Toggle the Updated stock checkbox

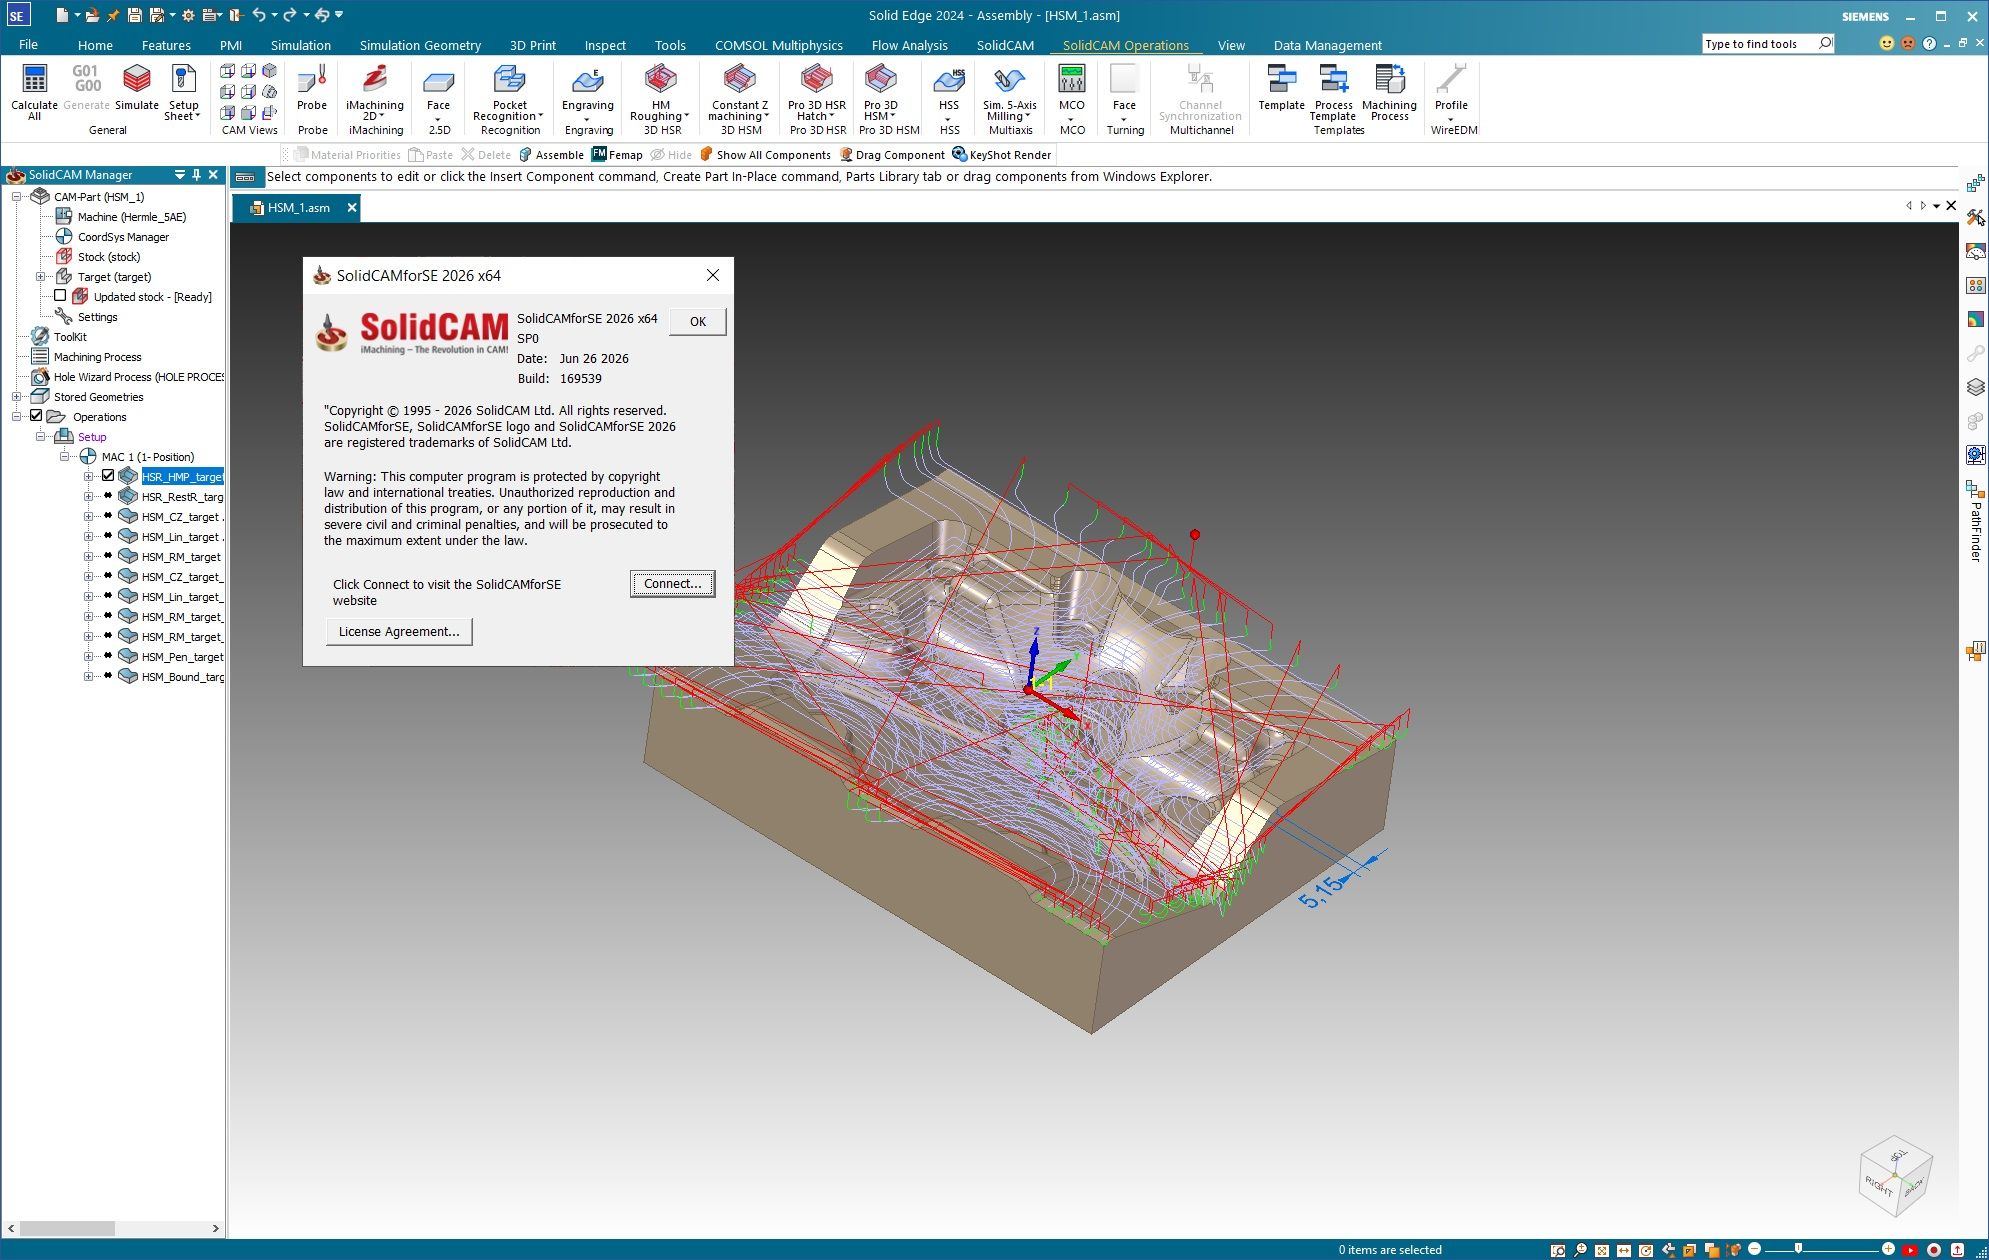(x=60, y=296)
